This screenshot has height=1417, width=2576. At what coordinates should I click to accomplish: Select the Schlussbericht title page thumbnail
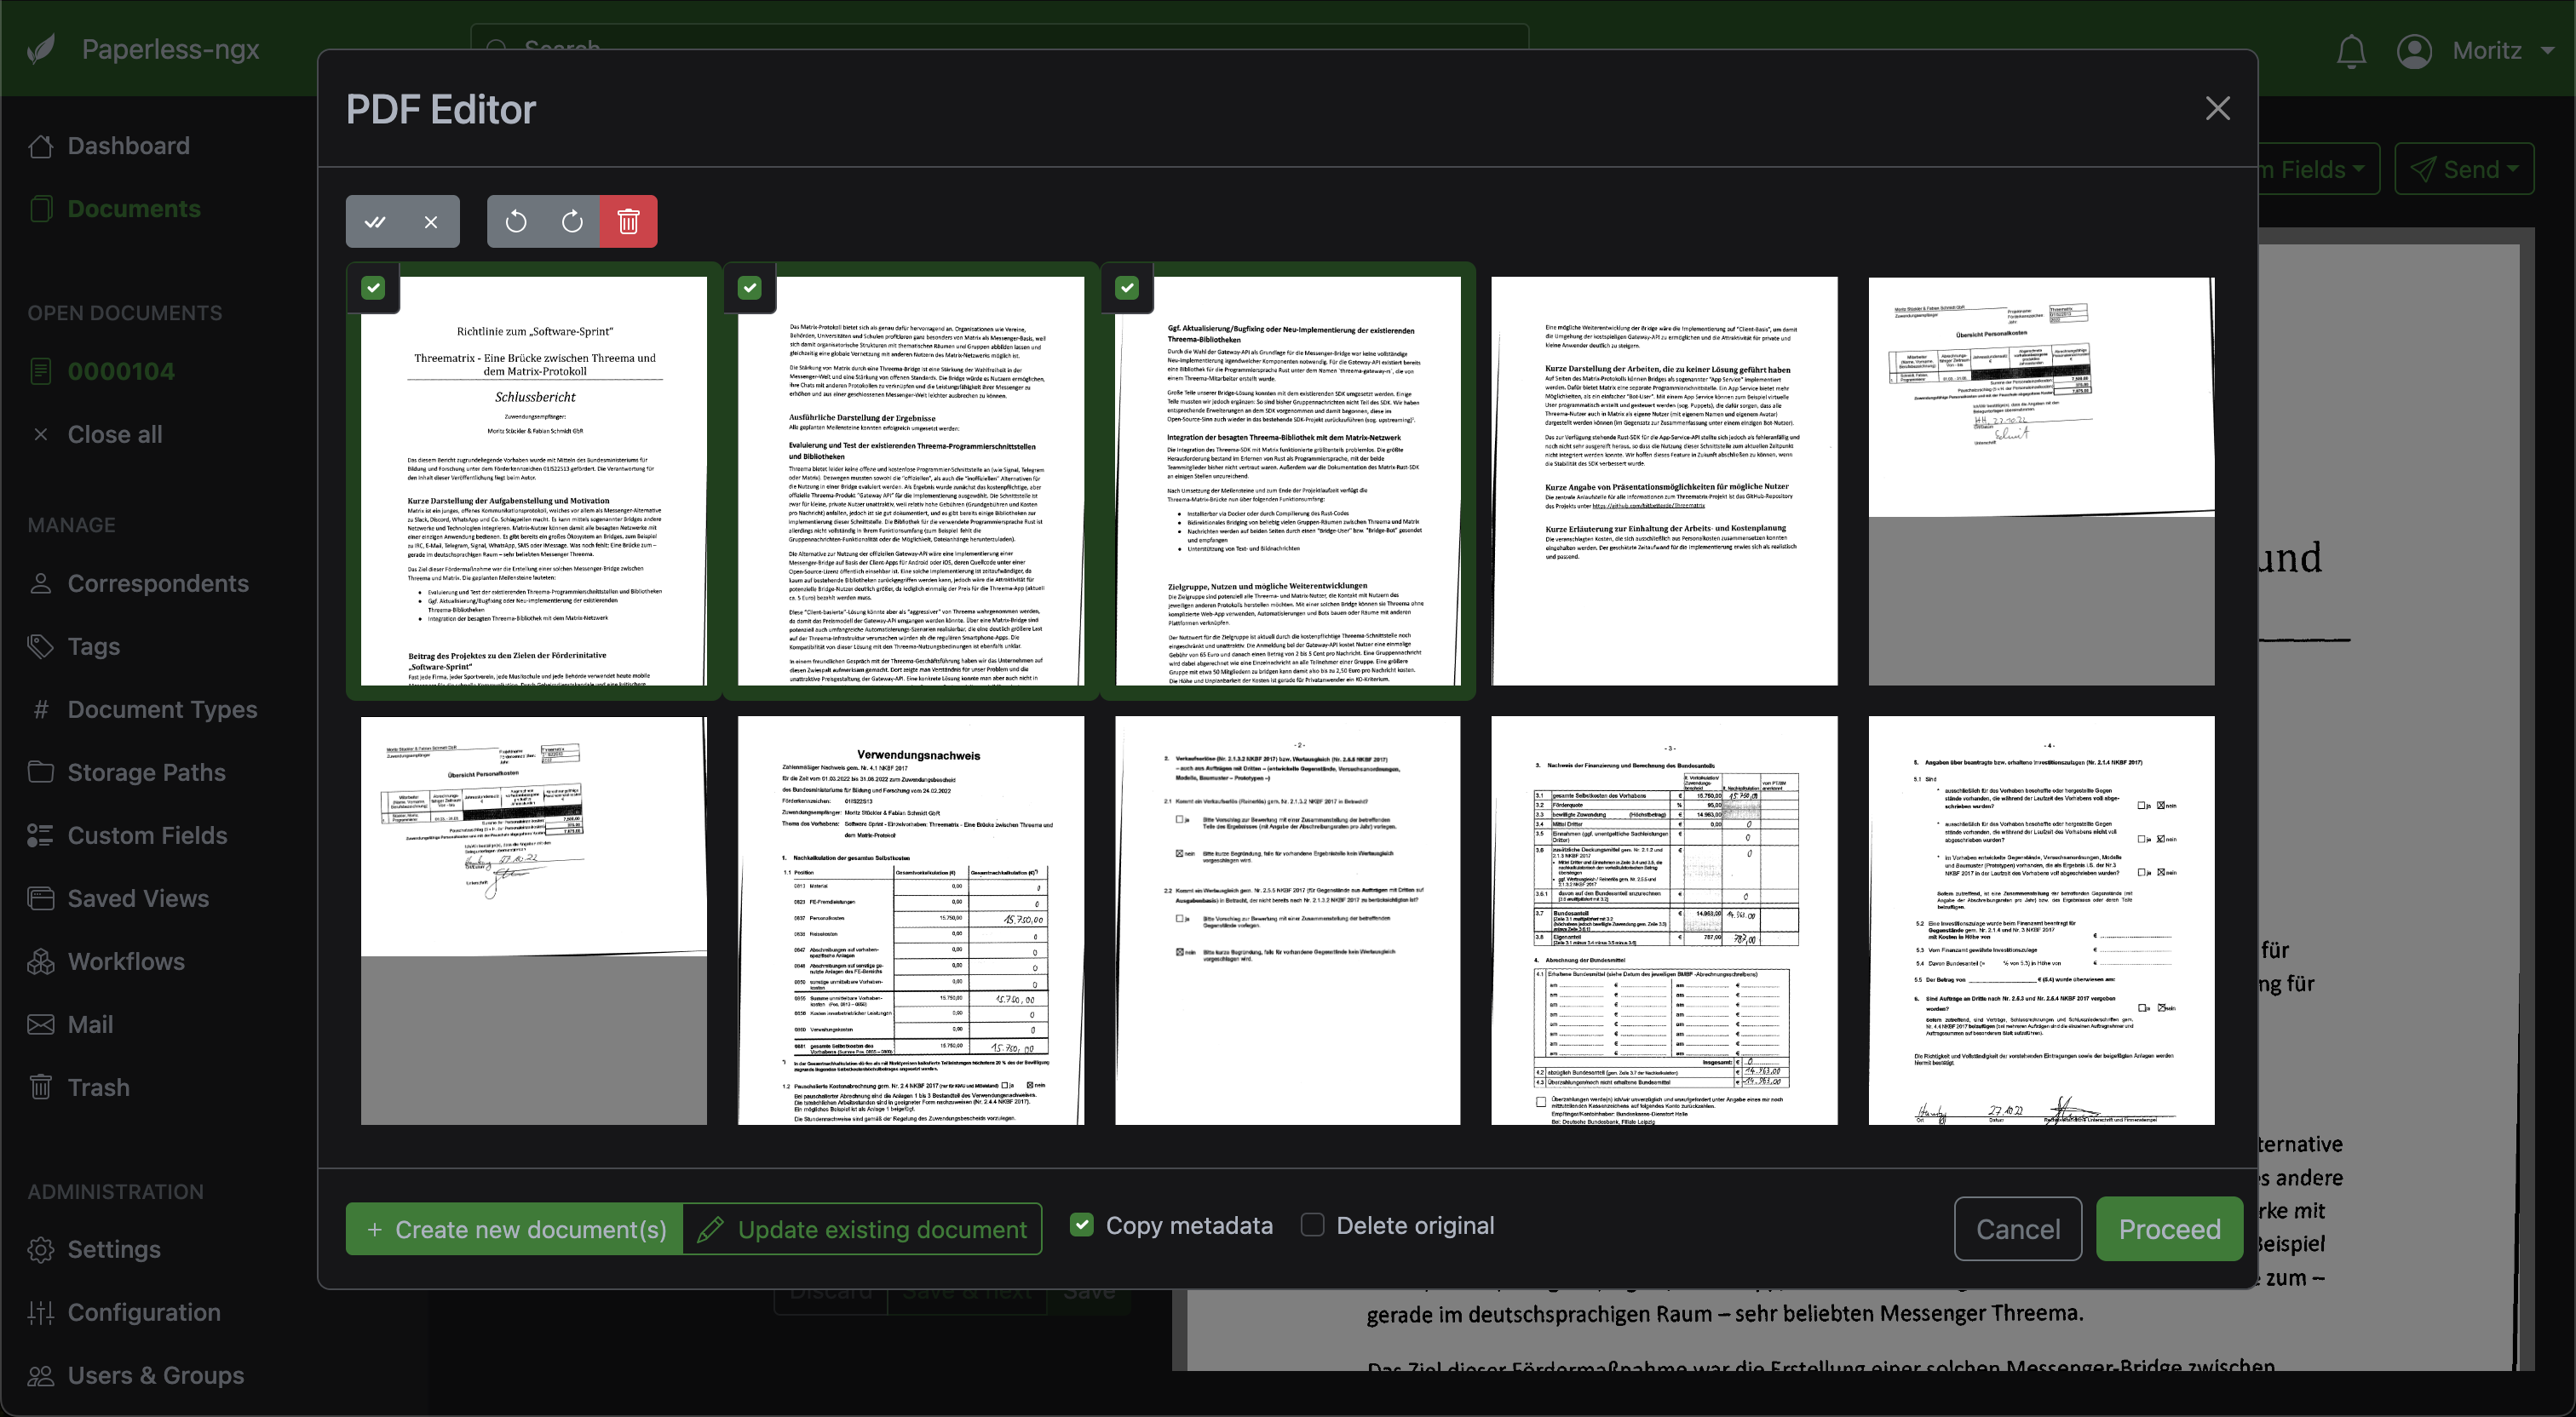pos(534,481)
